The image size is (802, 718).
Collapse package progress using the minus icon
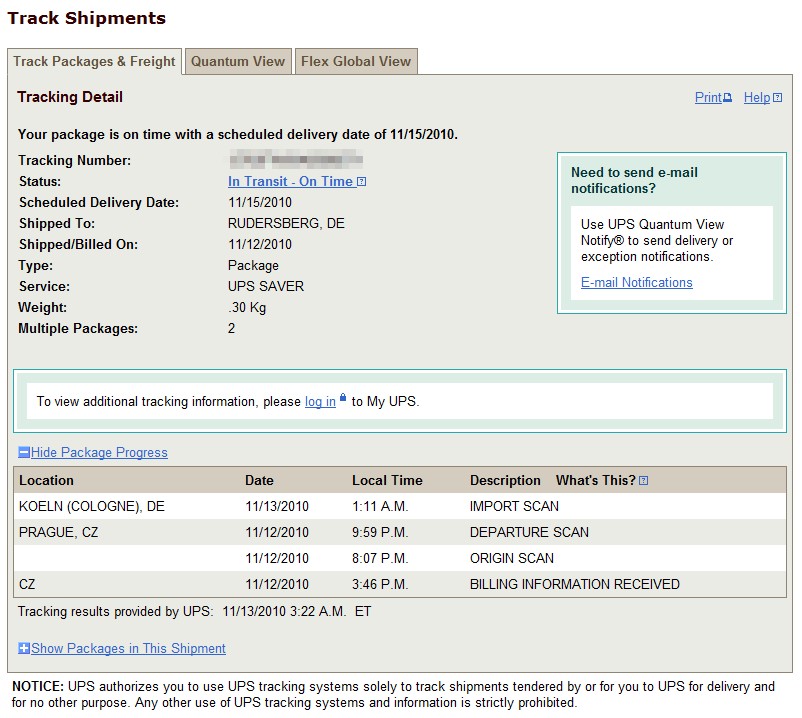pyautogui.click(x=24, y=452)
